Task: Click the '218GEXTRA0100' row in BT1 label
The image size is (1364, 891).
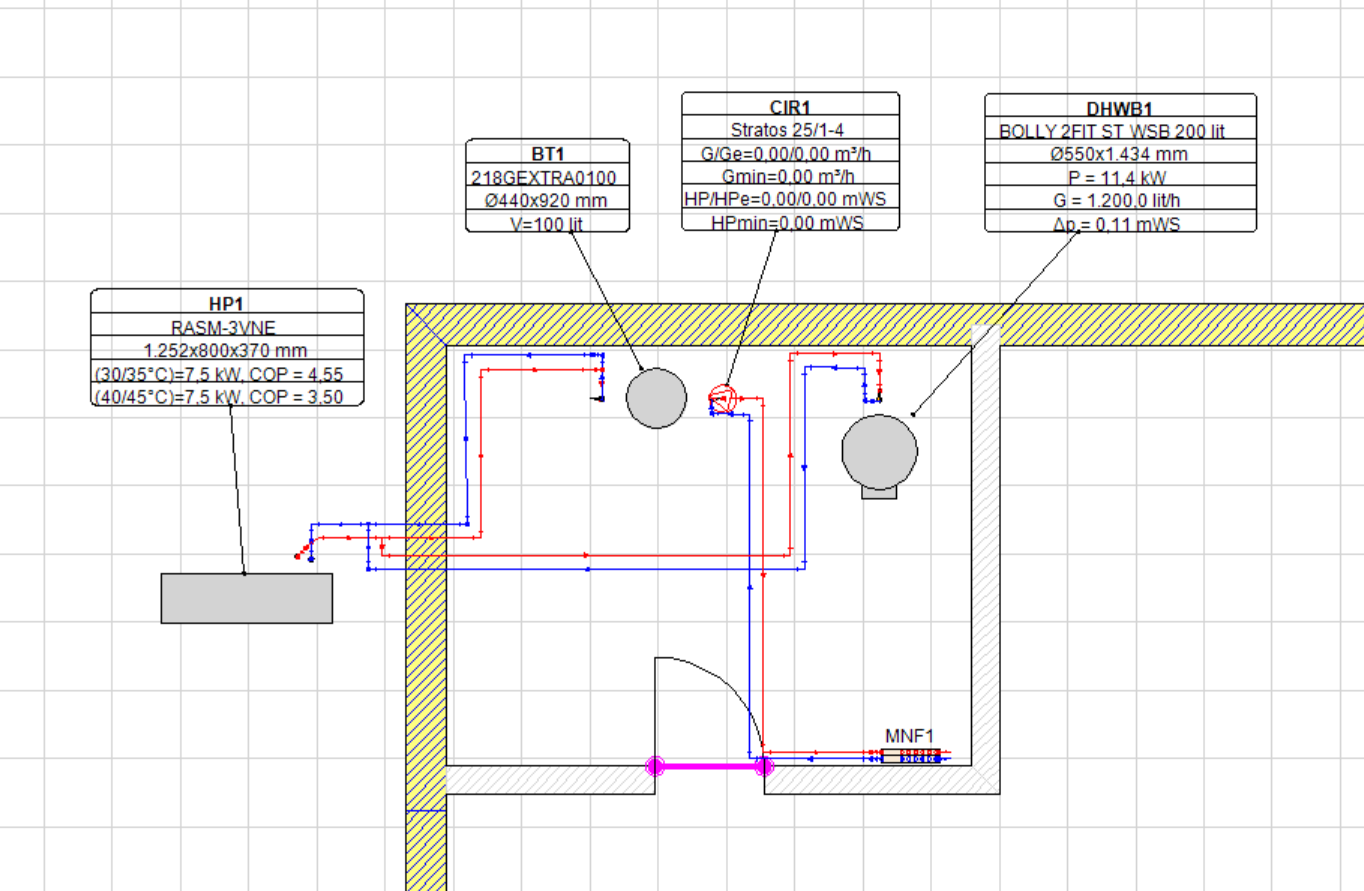Action: click(547, 177)
